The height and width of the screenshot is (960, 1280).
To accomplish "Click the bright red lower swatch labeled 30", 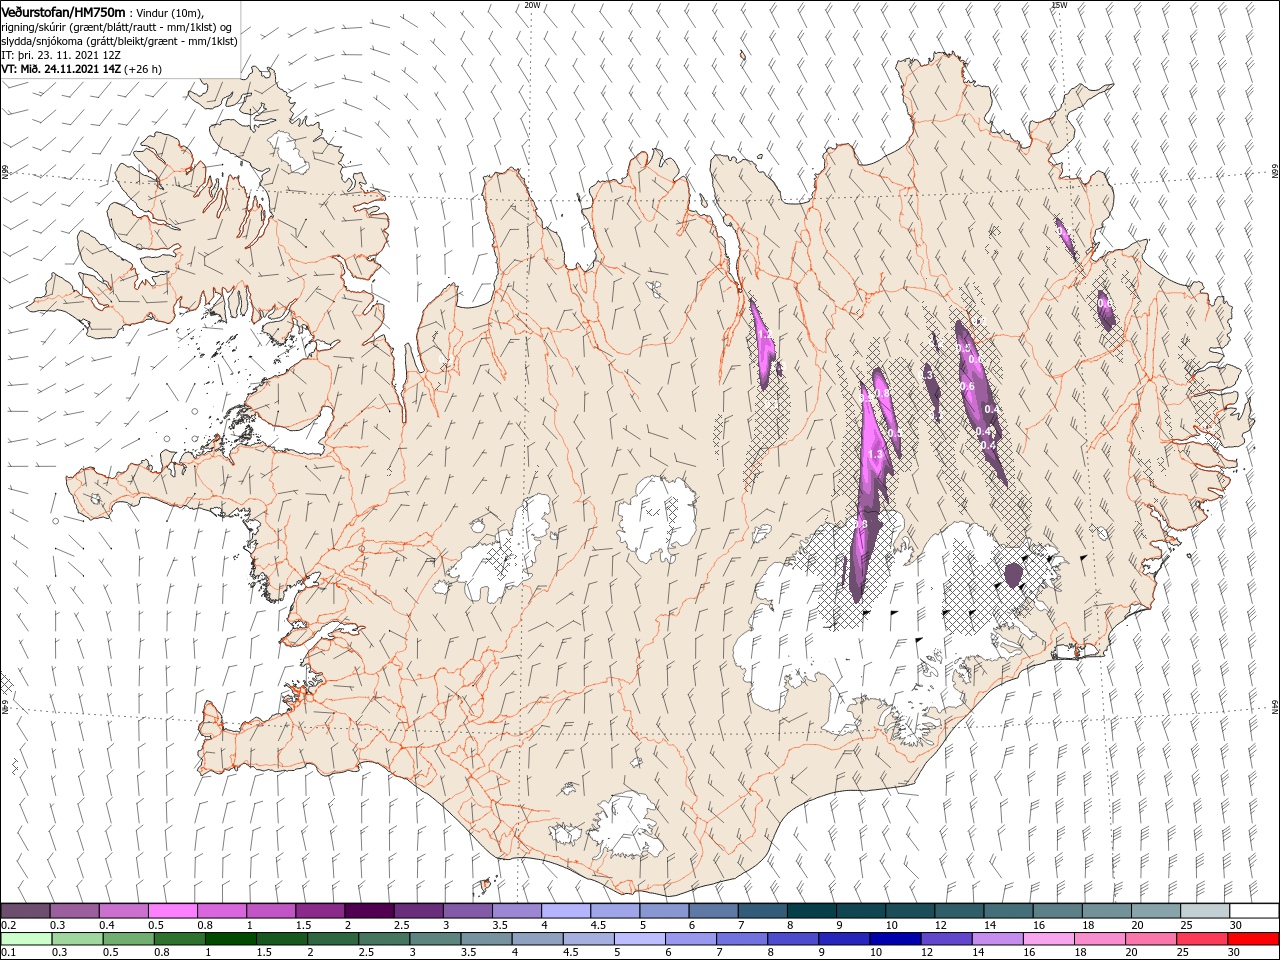I will click(1253, 939).
